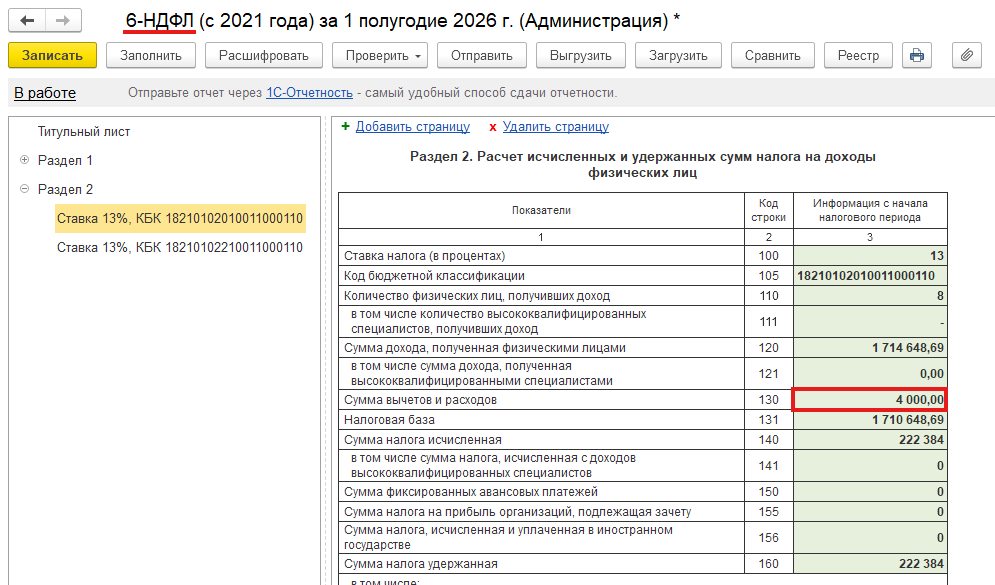Click the Сумма вычетов и расходов label
Viewport: 995px width, 585px height.
tap(420, 400)
